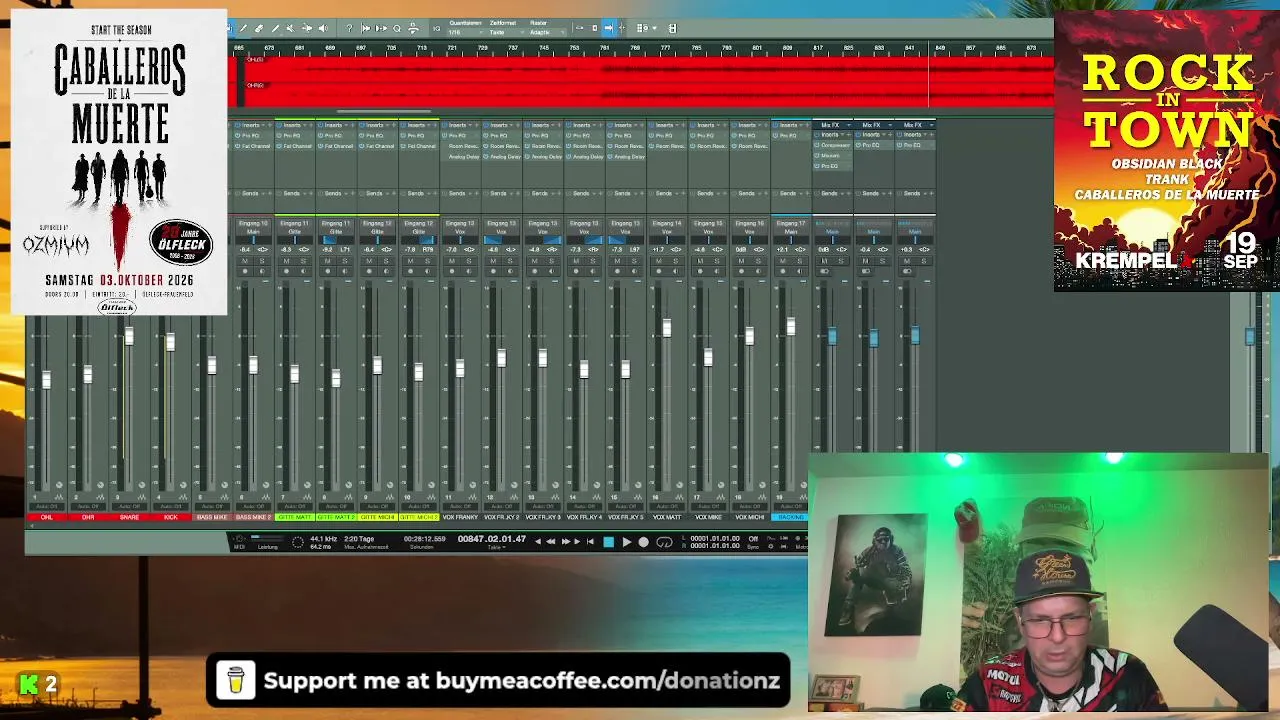Open the Compressor insert on Mix FX bus
This screenshot has height=720, width=1280.
pyautogui.click(x=833, y=146)
